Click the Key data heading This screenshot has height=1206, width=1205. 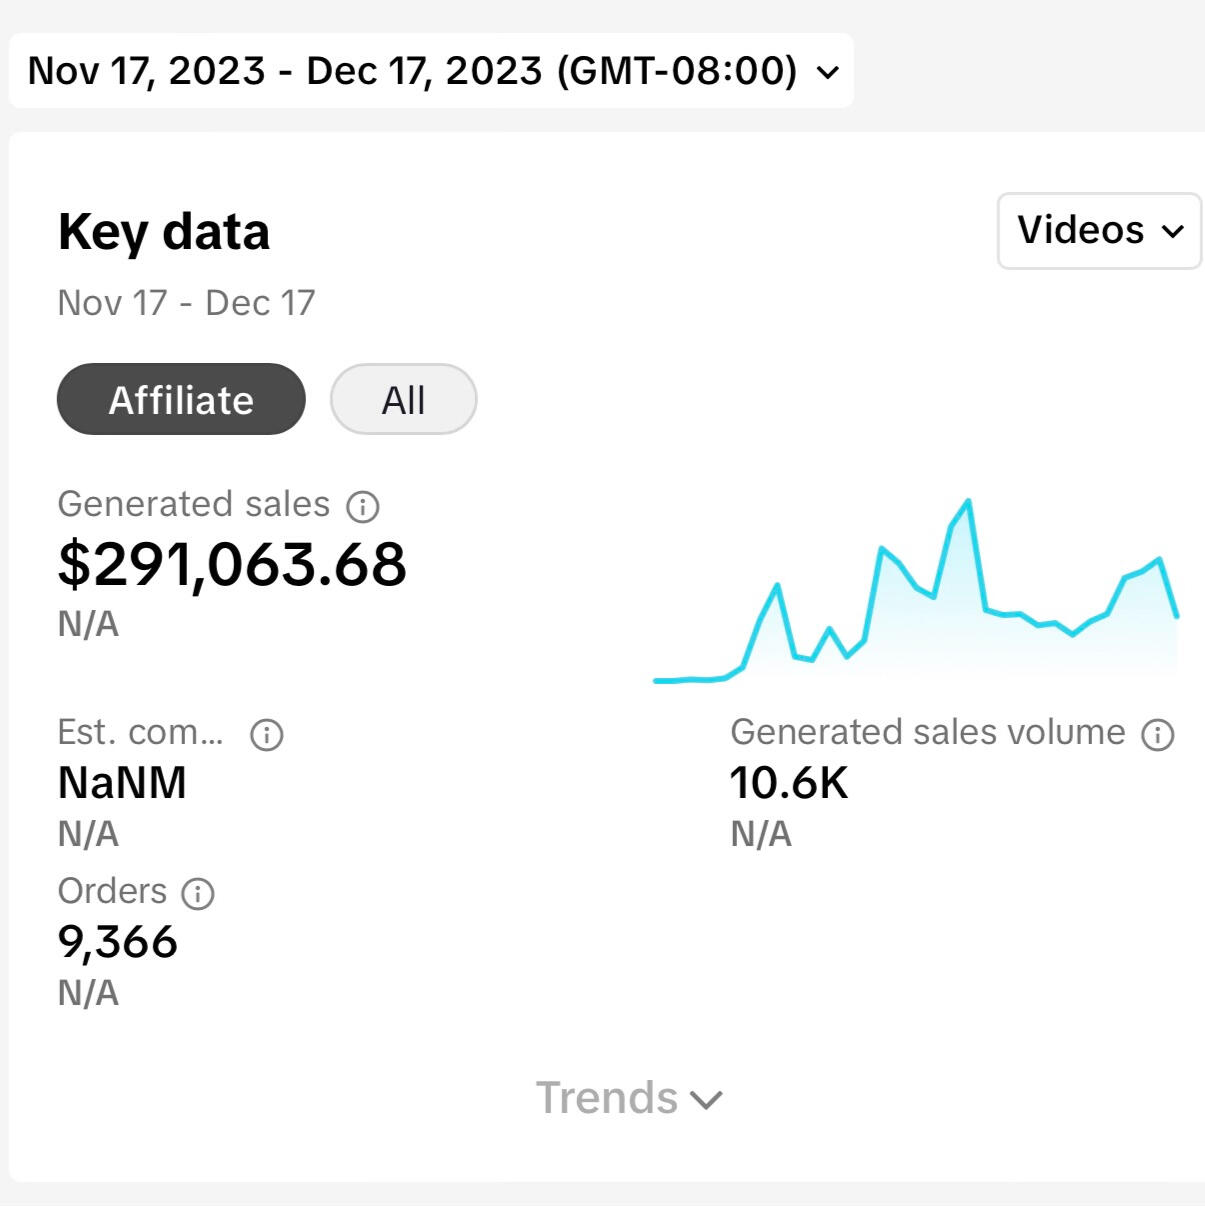(164, 232)
